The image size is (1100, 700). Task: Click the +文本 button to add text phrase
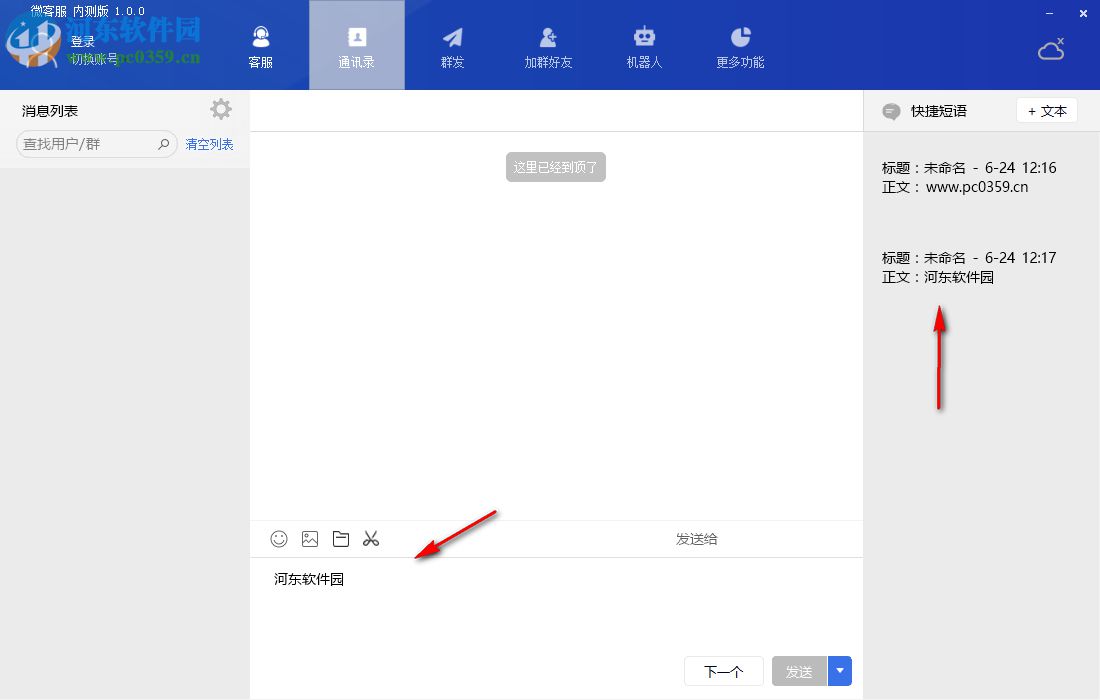1046,111
